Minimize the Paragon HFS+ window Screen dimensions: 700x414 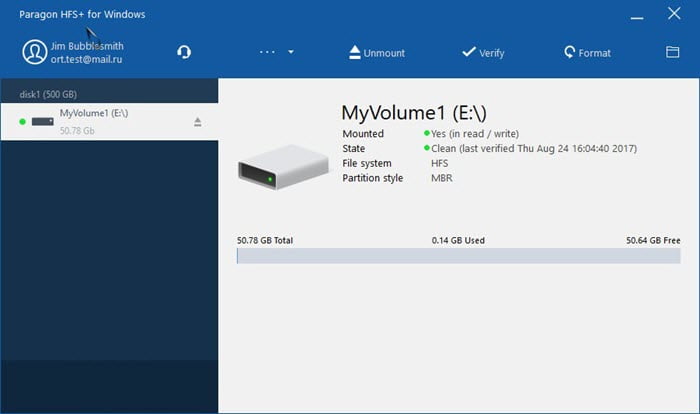(637, 18)
